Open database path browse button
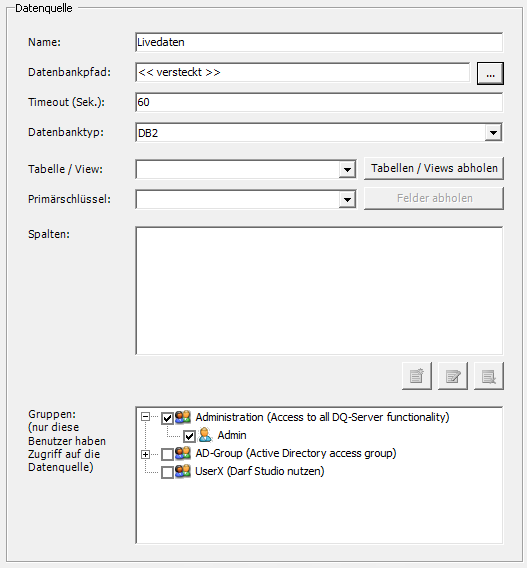Image resolution: width=527 pixels, height=568 pixels. click(x=490, y=74)
